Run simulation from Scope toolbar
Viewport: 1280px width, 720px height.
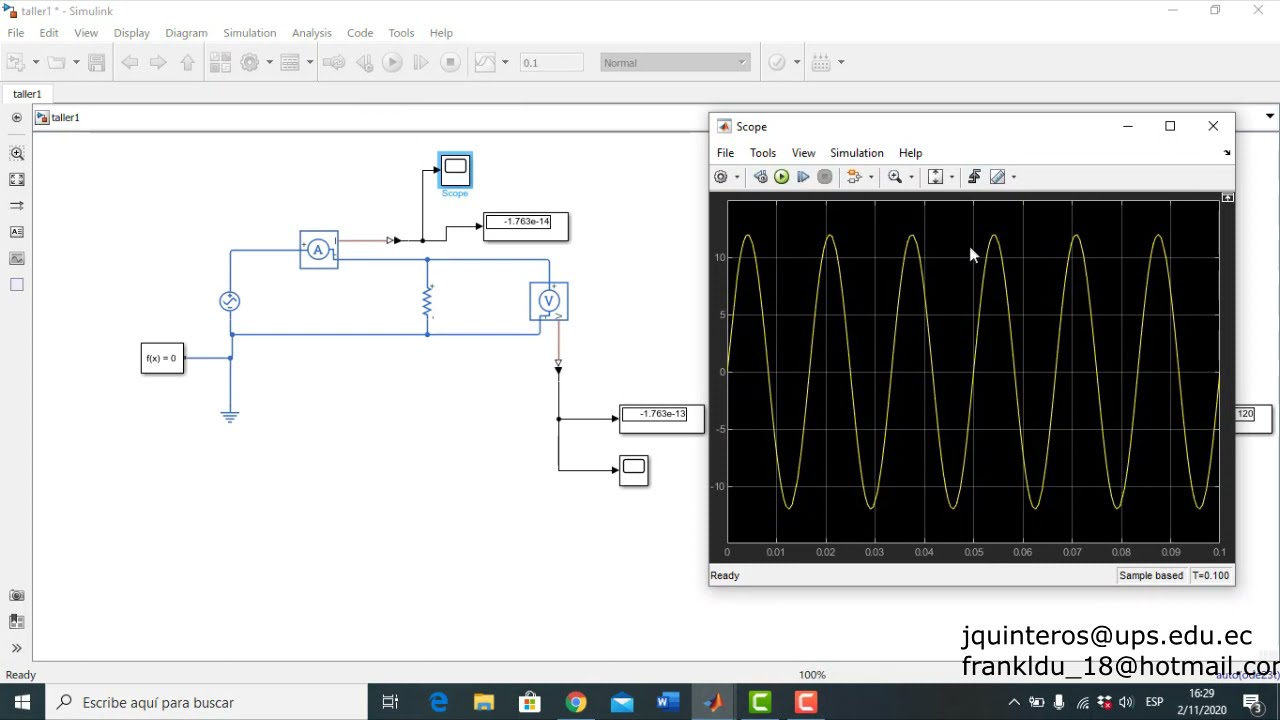coord(781,177)
